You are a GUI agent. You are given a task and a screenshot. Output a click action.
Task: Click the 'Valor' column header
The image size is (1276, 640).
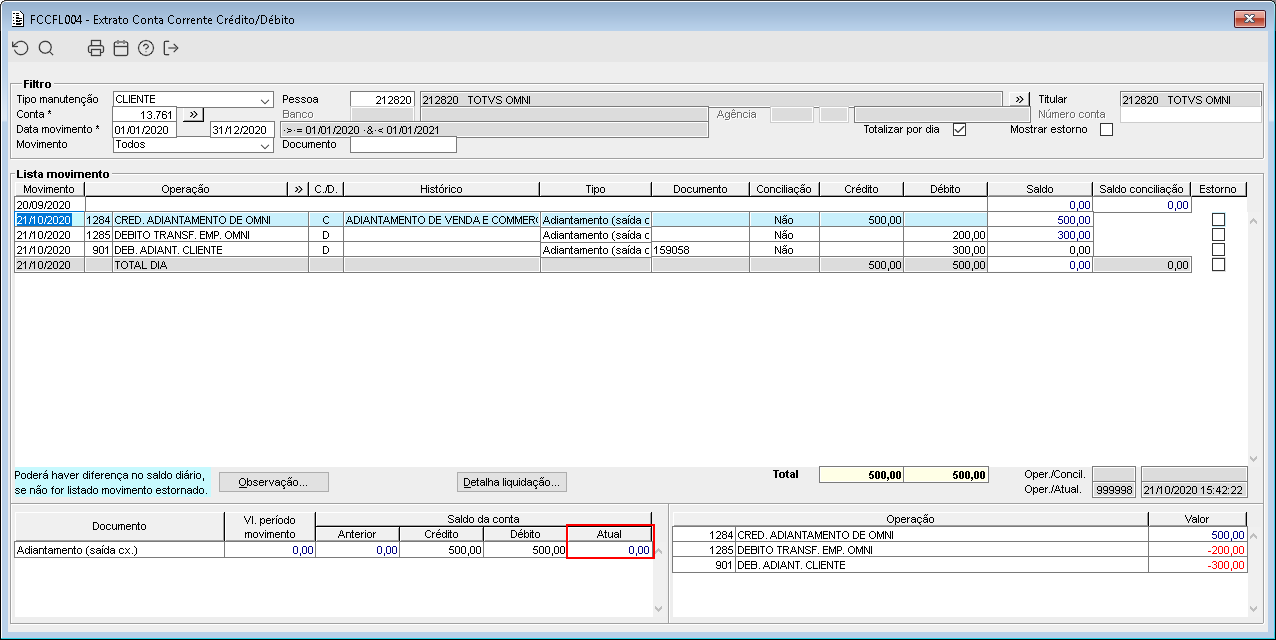[x=1198, y=519]
